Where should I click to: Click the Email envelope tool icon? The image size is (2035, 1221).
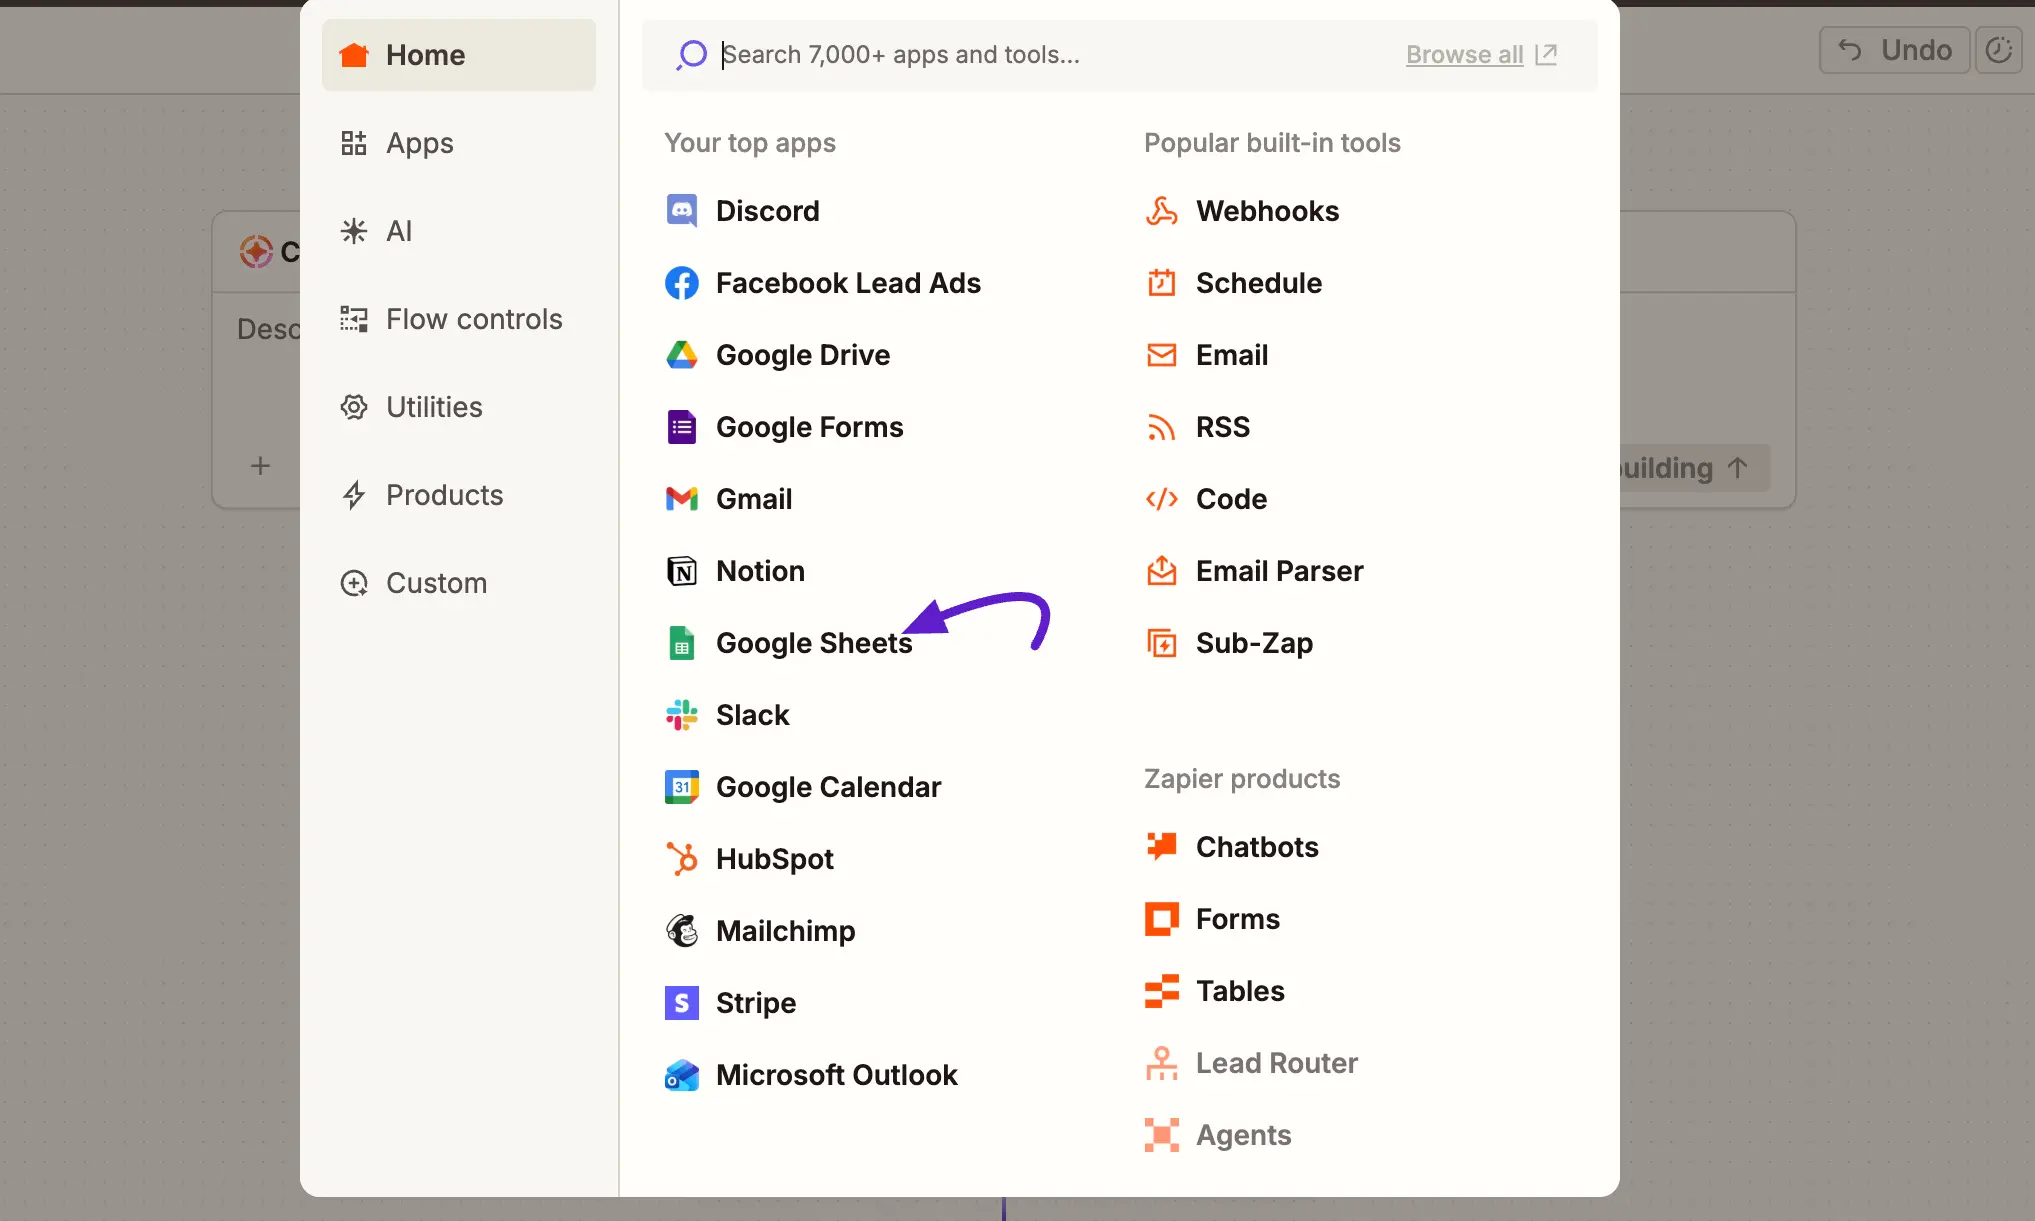click(x=1161, y=355)
